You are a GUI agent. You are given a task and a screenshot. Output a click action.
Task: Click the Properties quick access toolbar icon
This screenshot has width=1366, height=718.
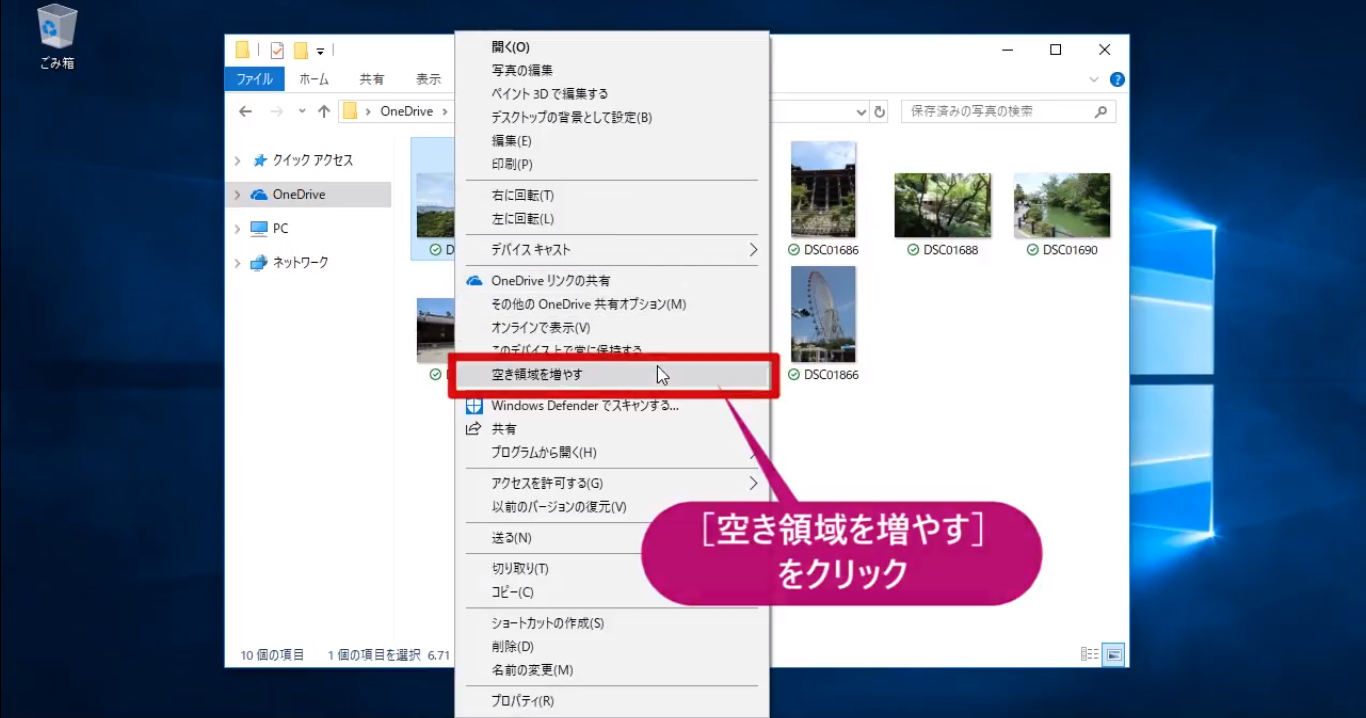(277, 50)
